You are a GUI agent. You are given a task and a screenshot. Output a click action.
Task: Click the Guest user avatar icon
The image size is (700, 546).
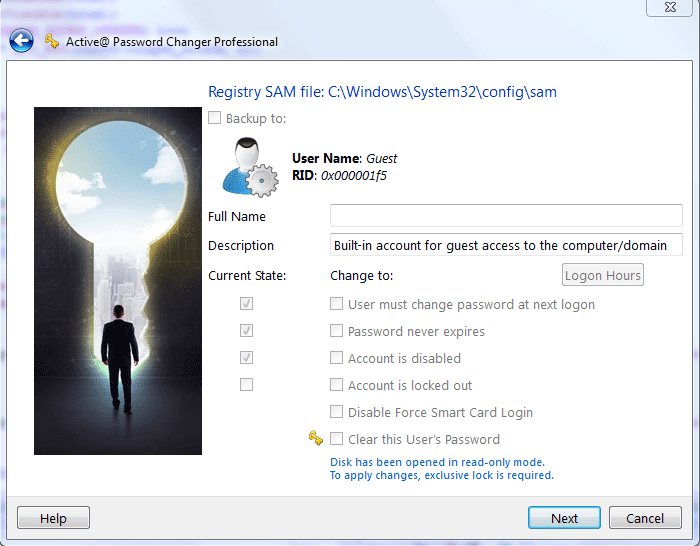point(250,167)
